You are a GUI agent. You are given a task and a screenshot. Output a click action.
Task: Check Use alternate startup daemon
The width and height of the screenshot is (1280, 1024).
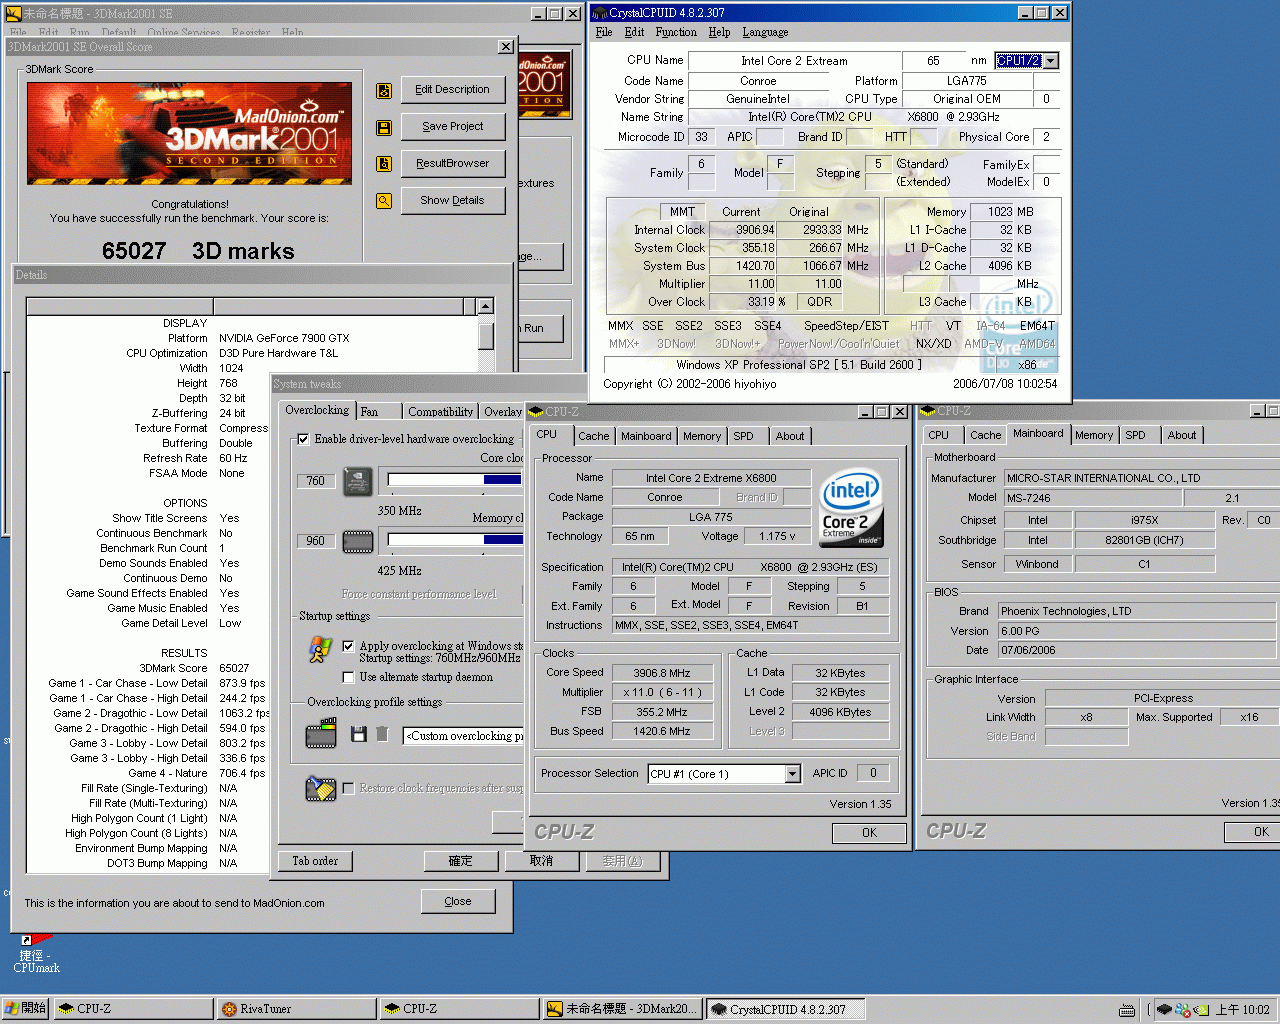(x=348, y=677)
